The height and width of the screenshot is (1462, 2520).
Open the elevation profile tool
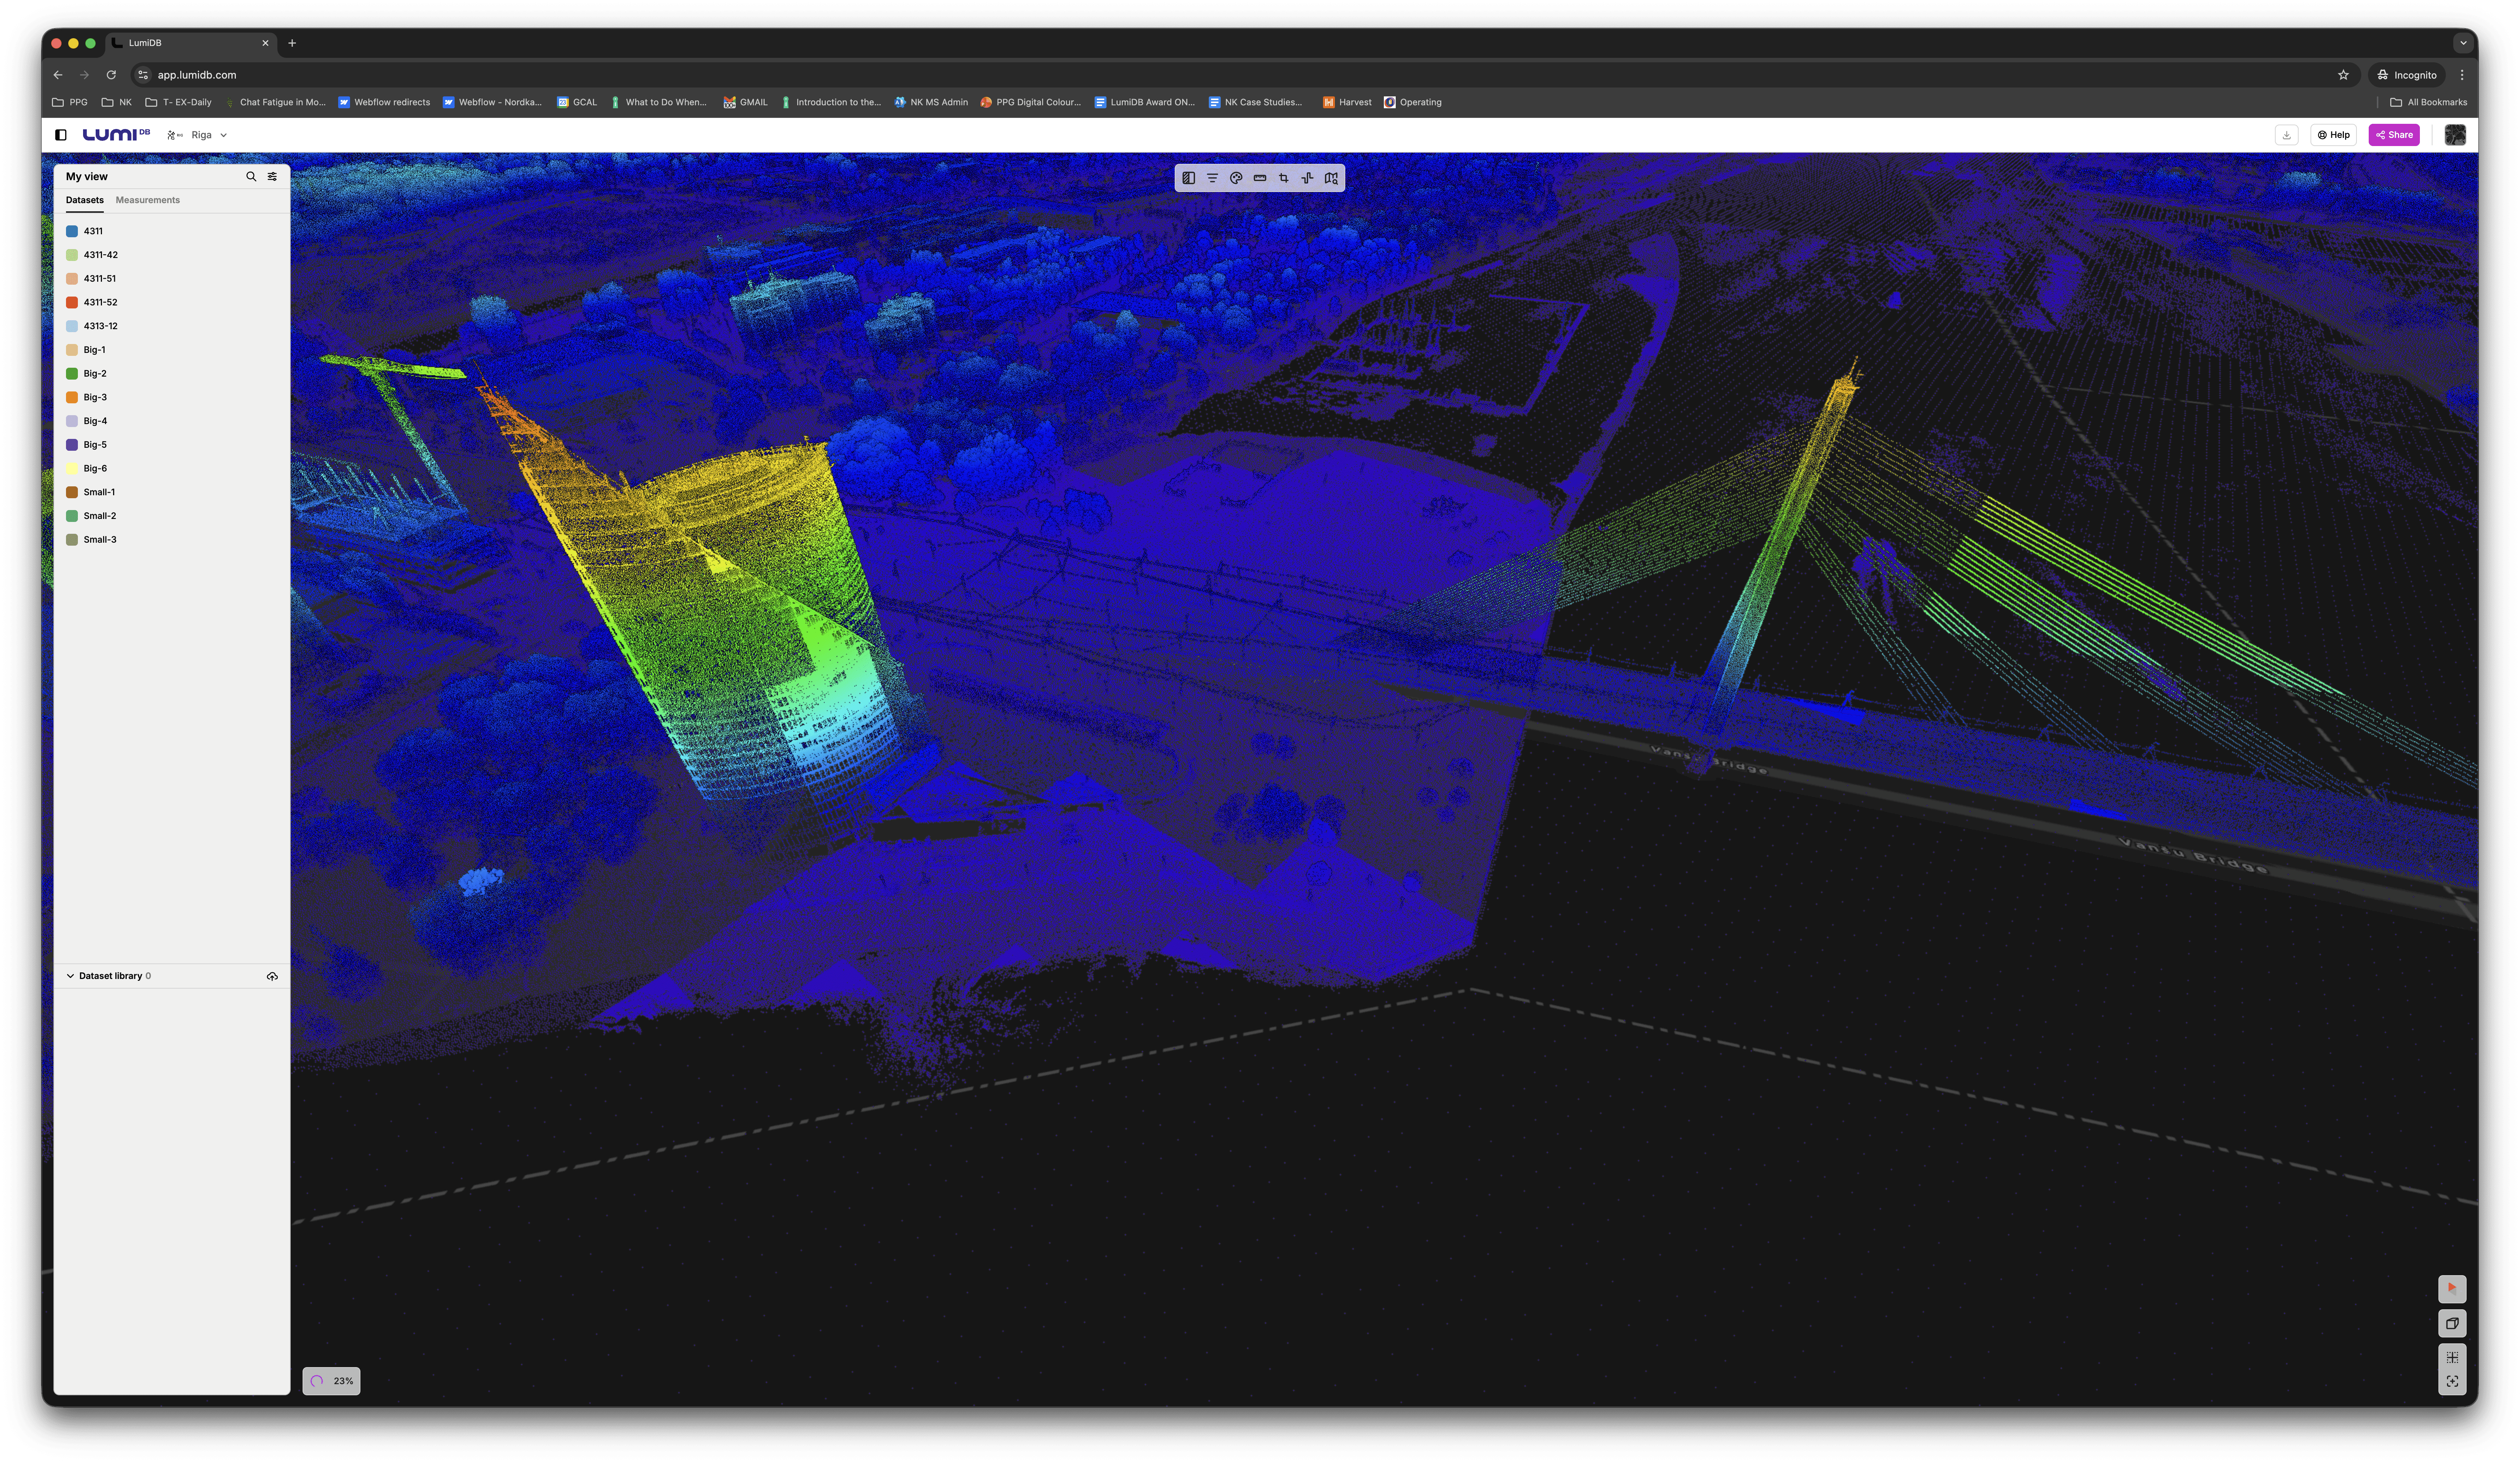1307,178
